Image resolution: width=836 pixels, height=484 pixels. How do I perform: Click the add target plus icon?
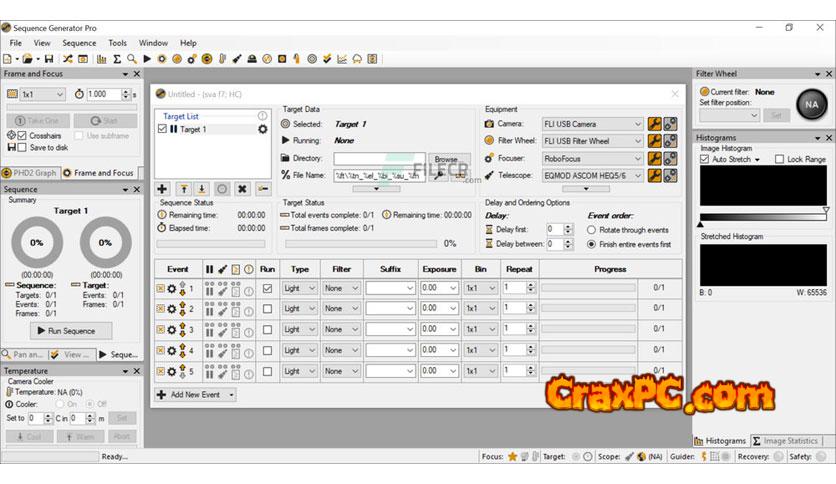point(163,188)
